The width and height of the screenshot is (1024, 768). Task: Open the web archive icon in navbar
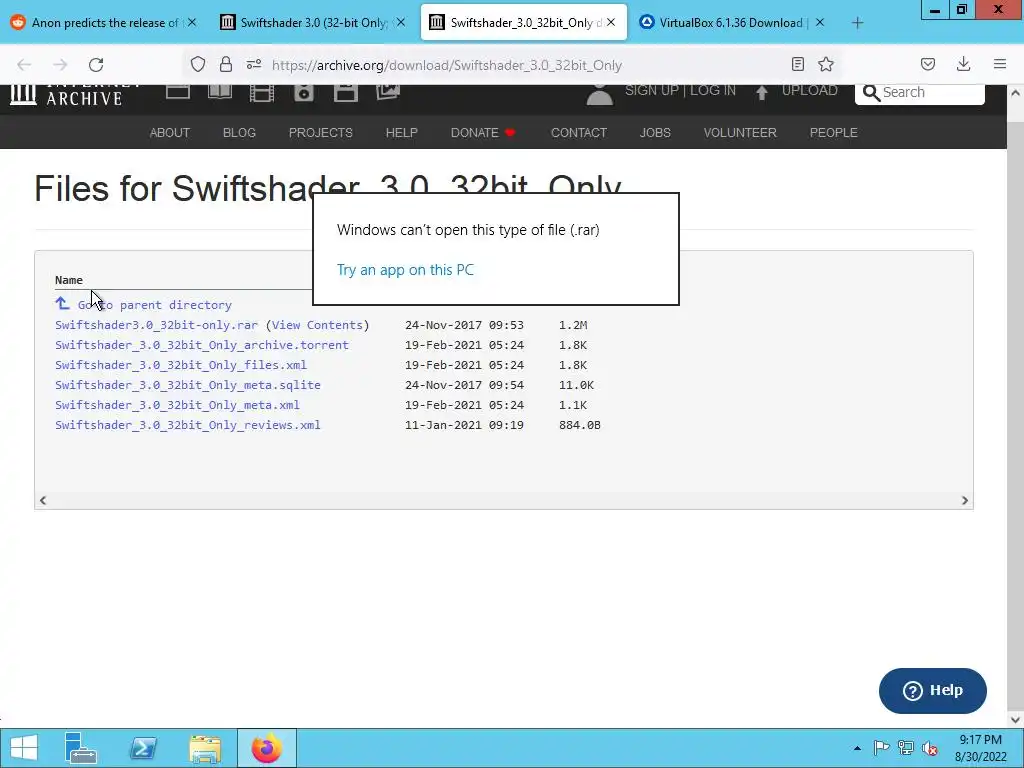pyautogui.click(x=178, y=91)
